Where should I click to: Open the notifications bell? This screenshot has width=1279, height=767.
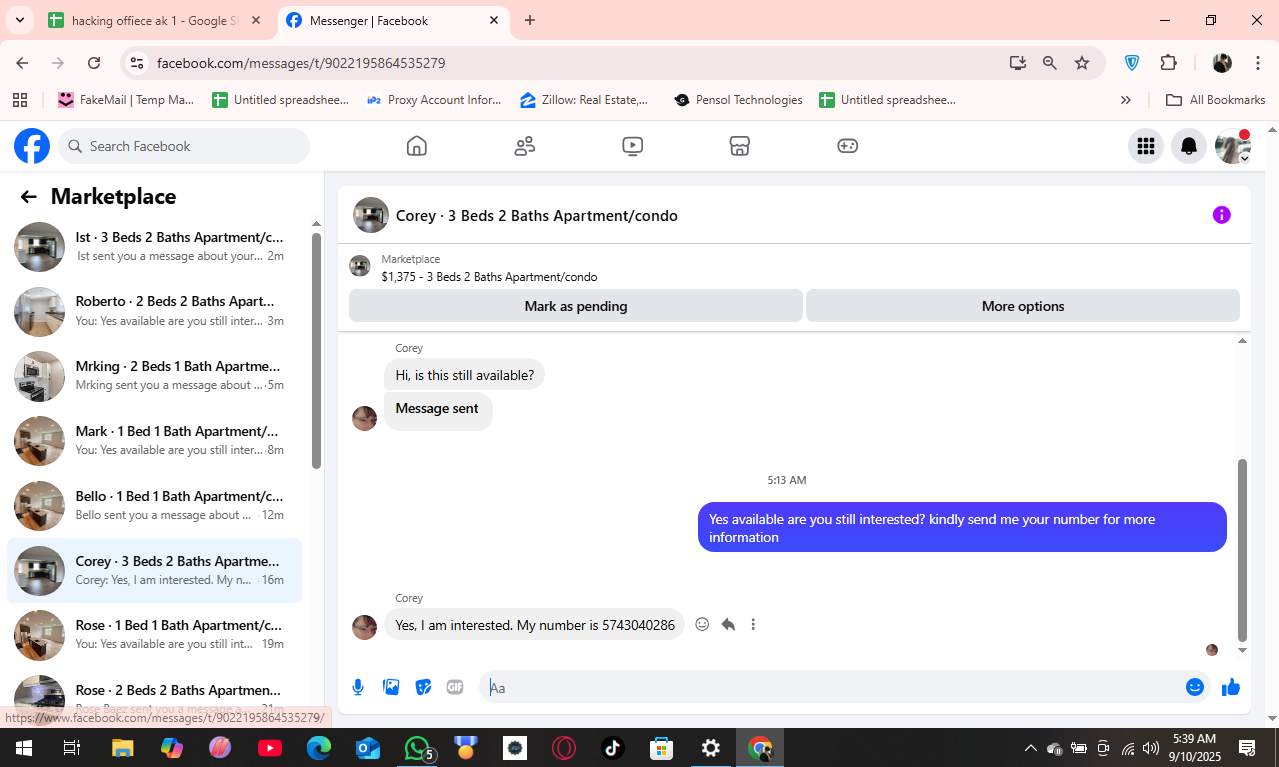1189,146
